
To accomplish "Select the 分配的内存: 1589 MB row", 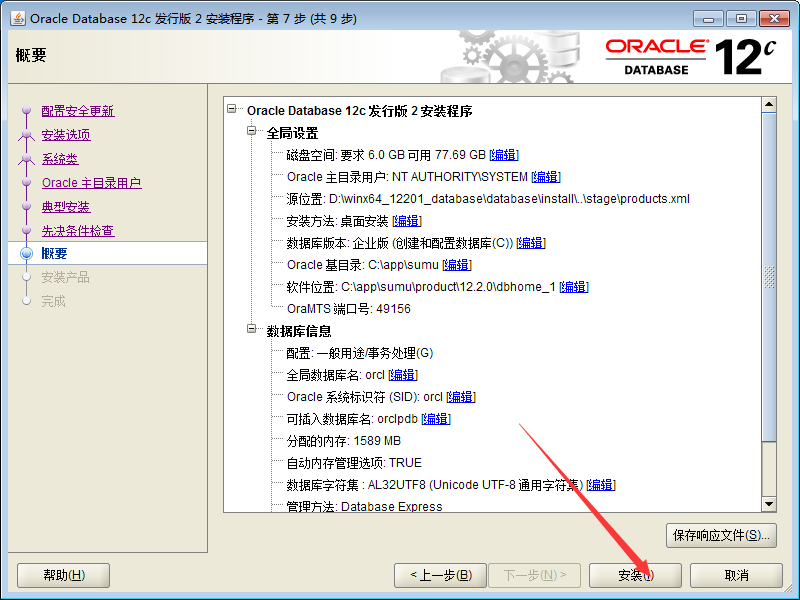I will coord(343,441).
